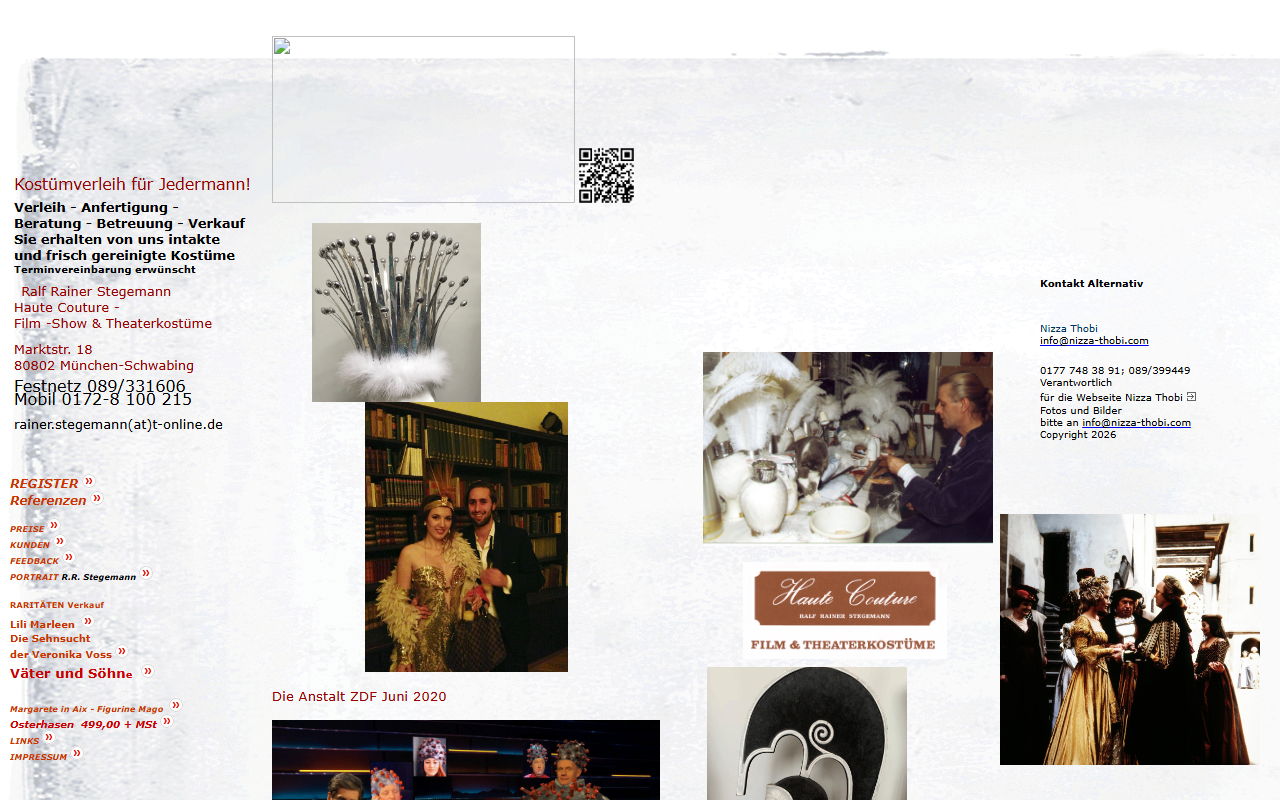The width and height of the screenshot is (1280, 800).
Task: Click the arrow icon beside PREISE
Action: pos(54,526)
